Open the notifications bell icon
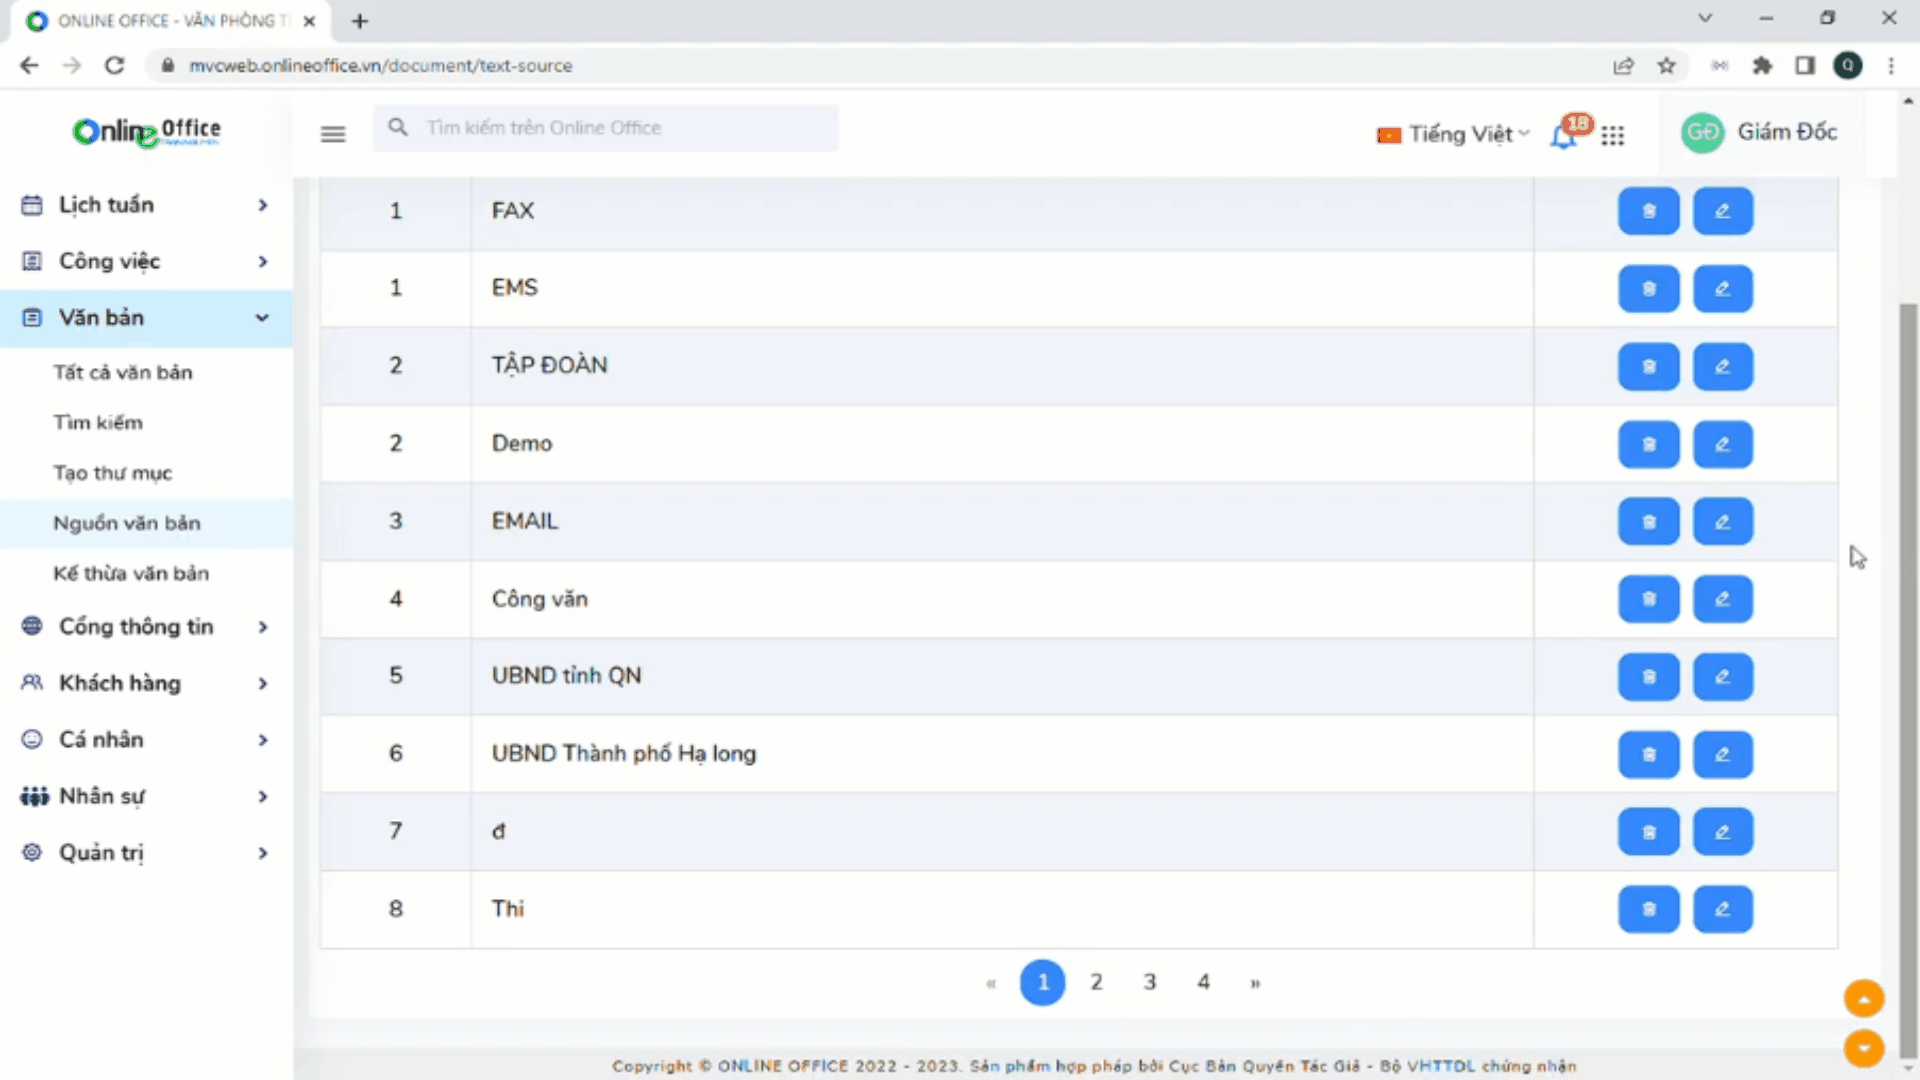Screen dimensions: 1920x1080 point(1564,135)
